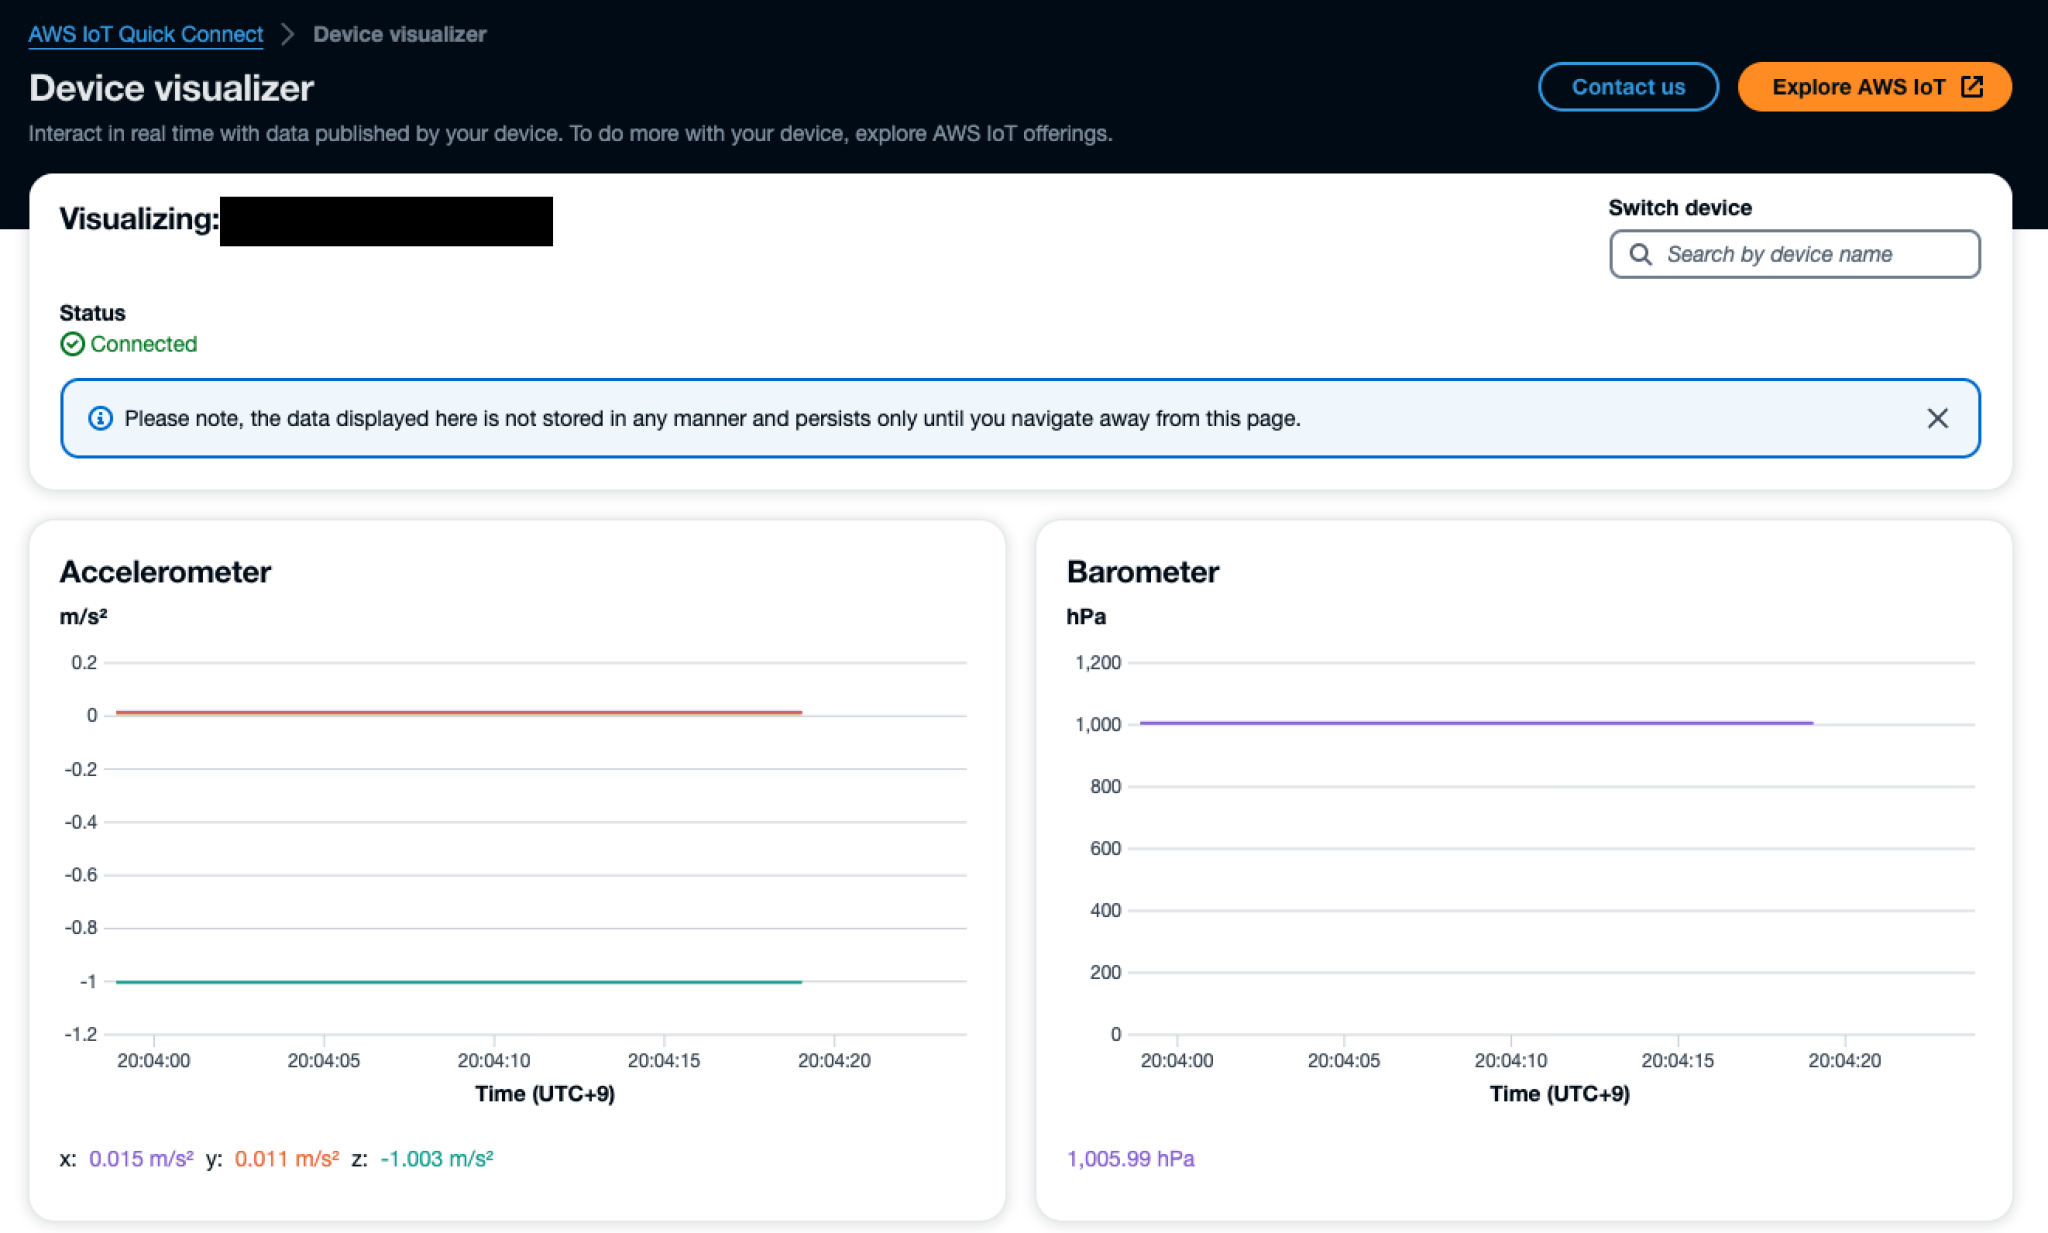Screen dimensions: 2048x1233
Task: Click the y-axis value label in Accelerometer legend
Action: pos(286,1158)
